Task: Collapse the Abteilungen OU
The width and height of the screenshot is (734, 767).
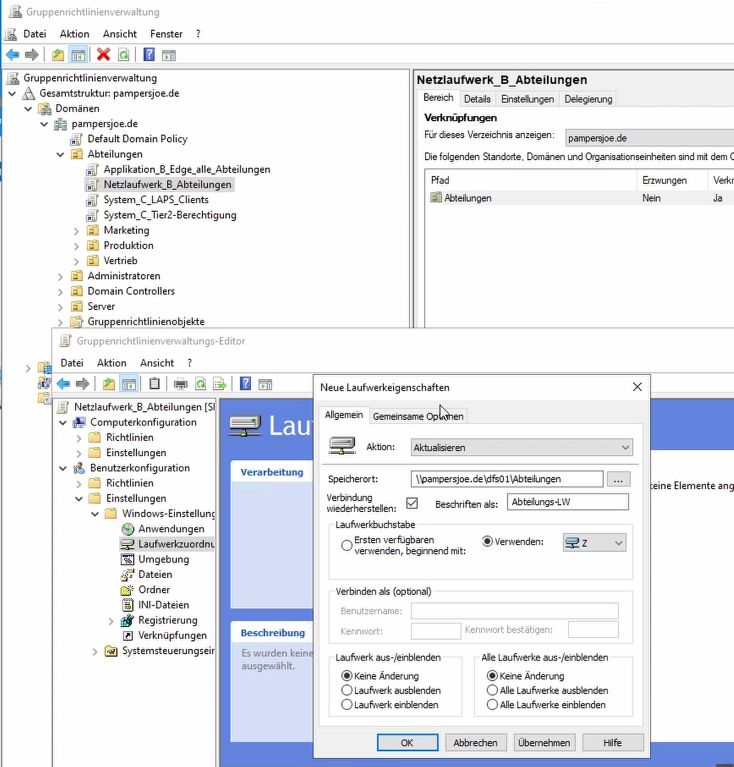Action: coord(60,155)
